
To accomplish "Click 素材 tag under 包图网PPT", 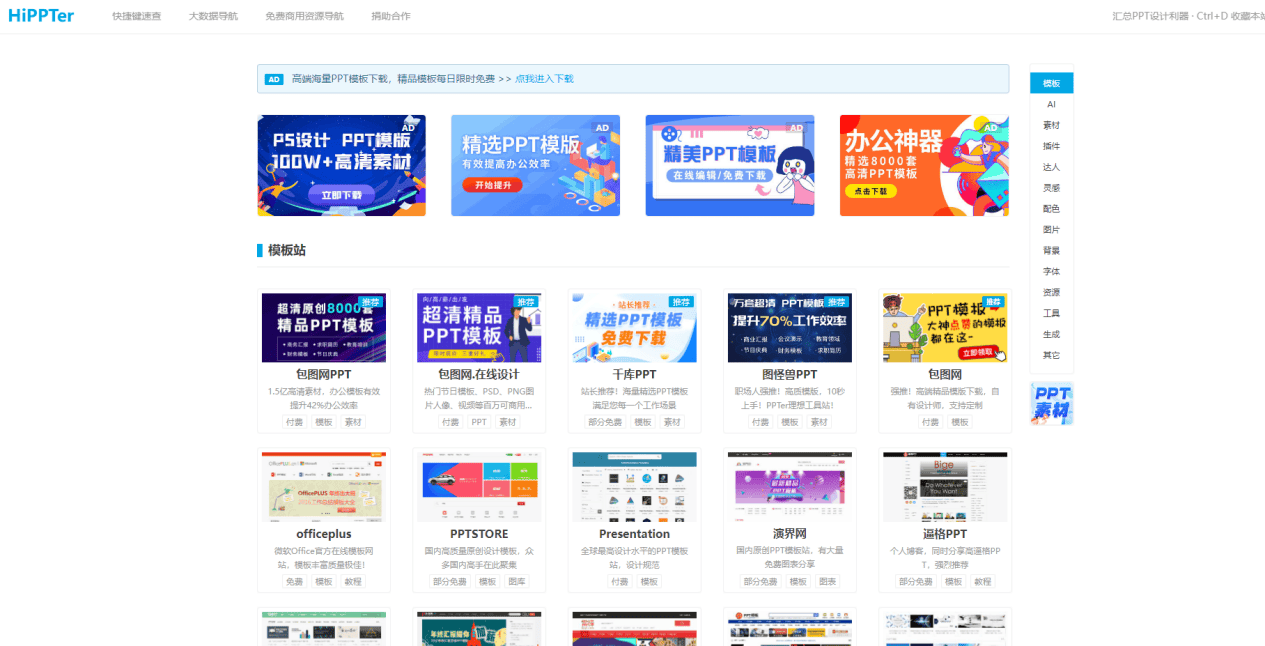I will [353, 422].
